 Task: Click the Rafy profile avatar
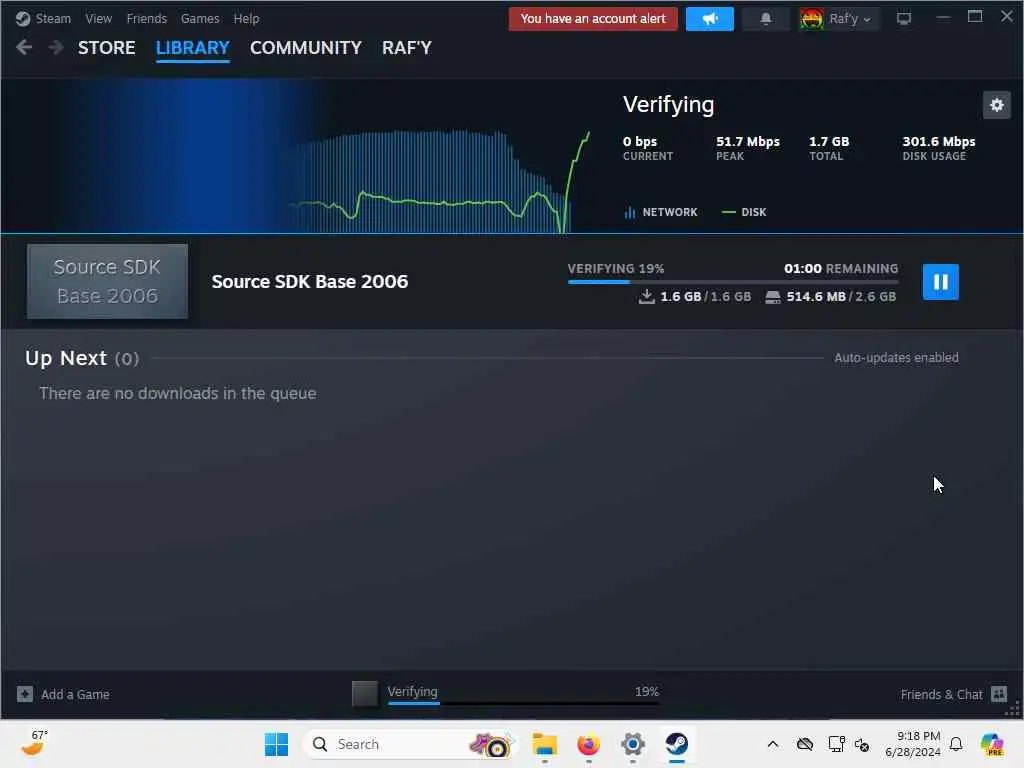click(x=812, y=19)
